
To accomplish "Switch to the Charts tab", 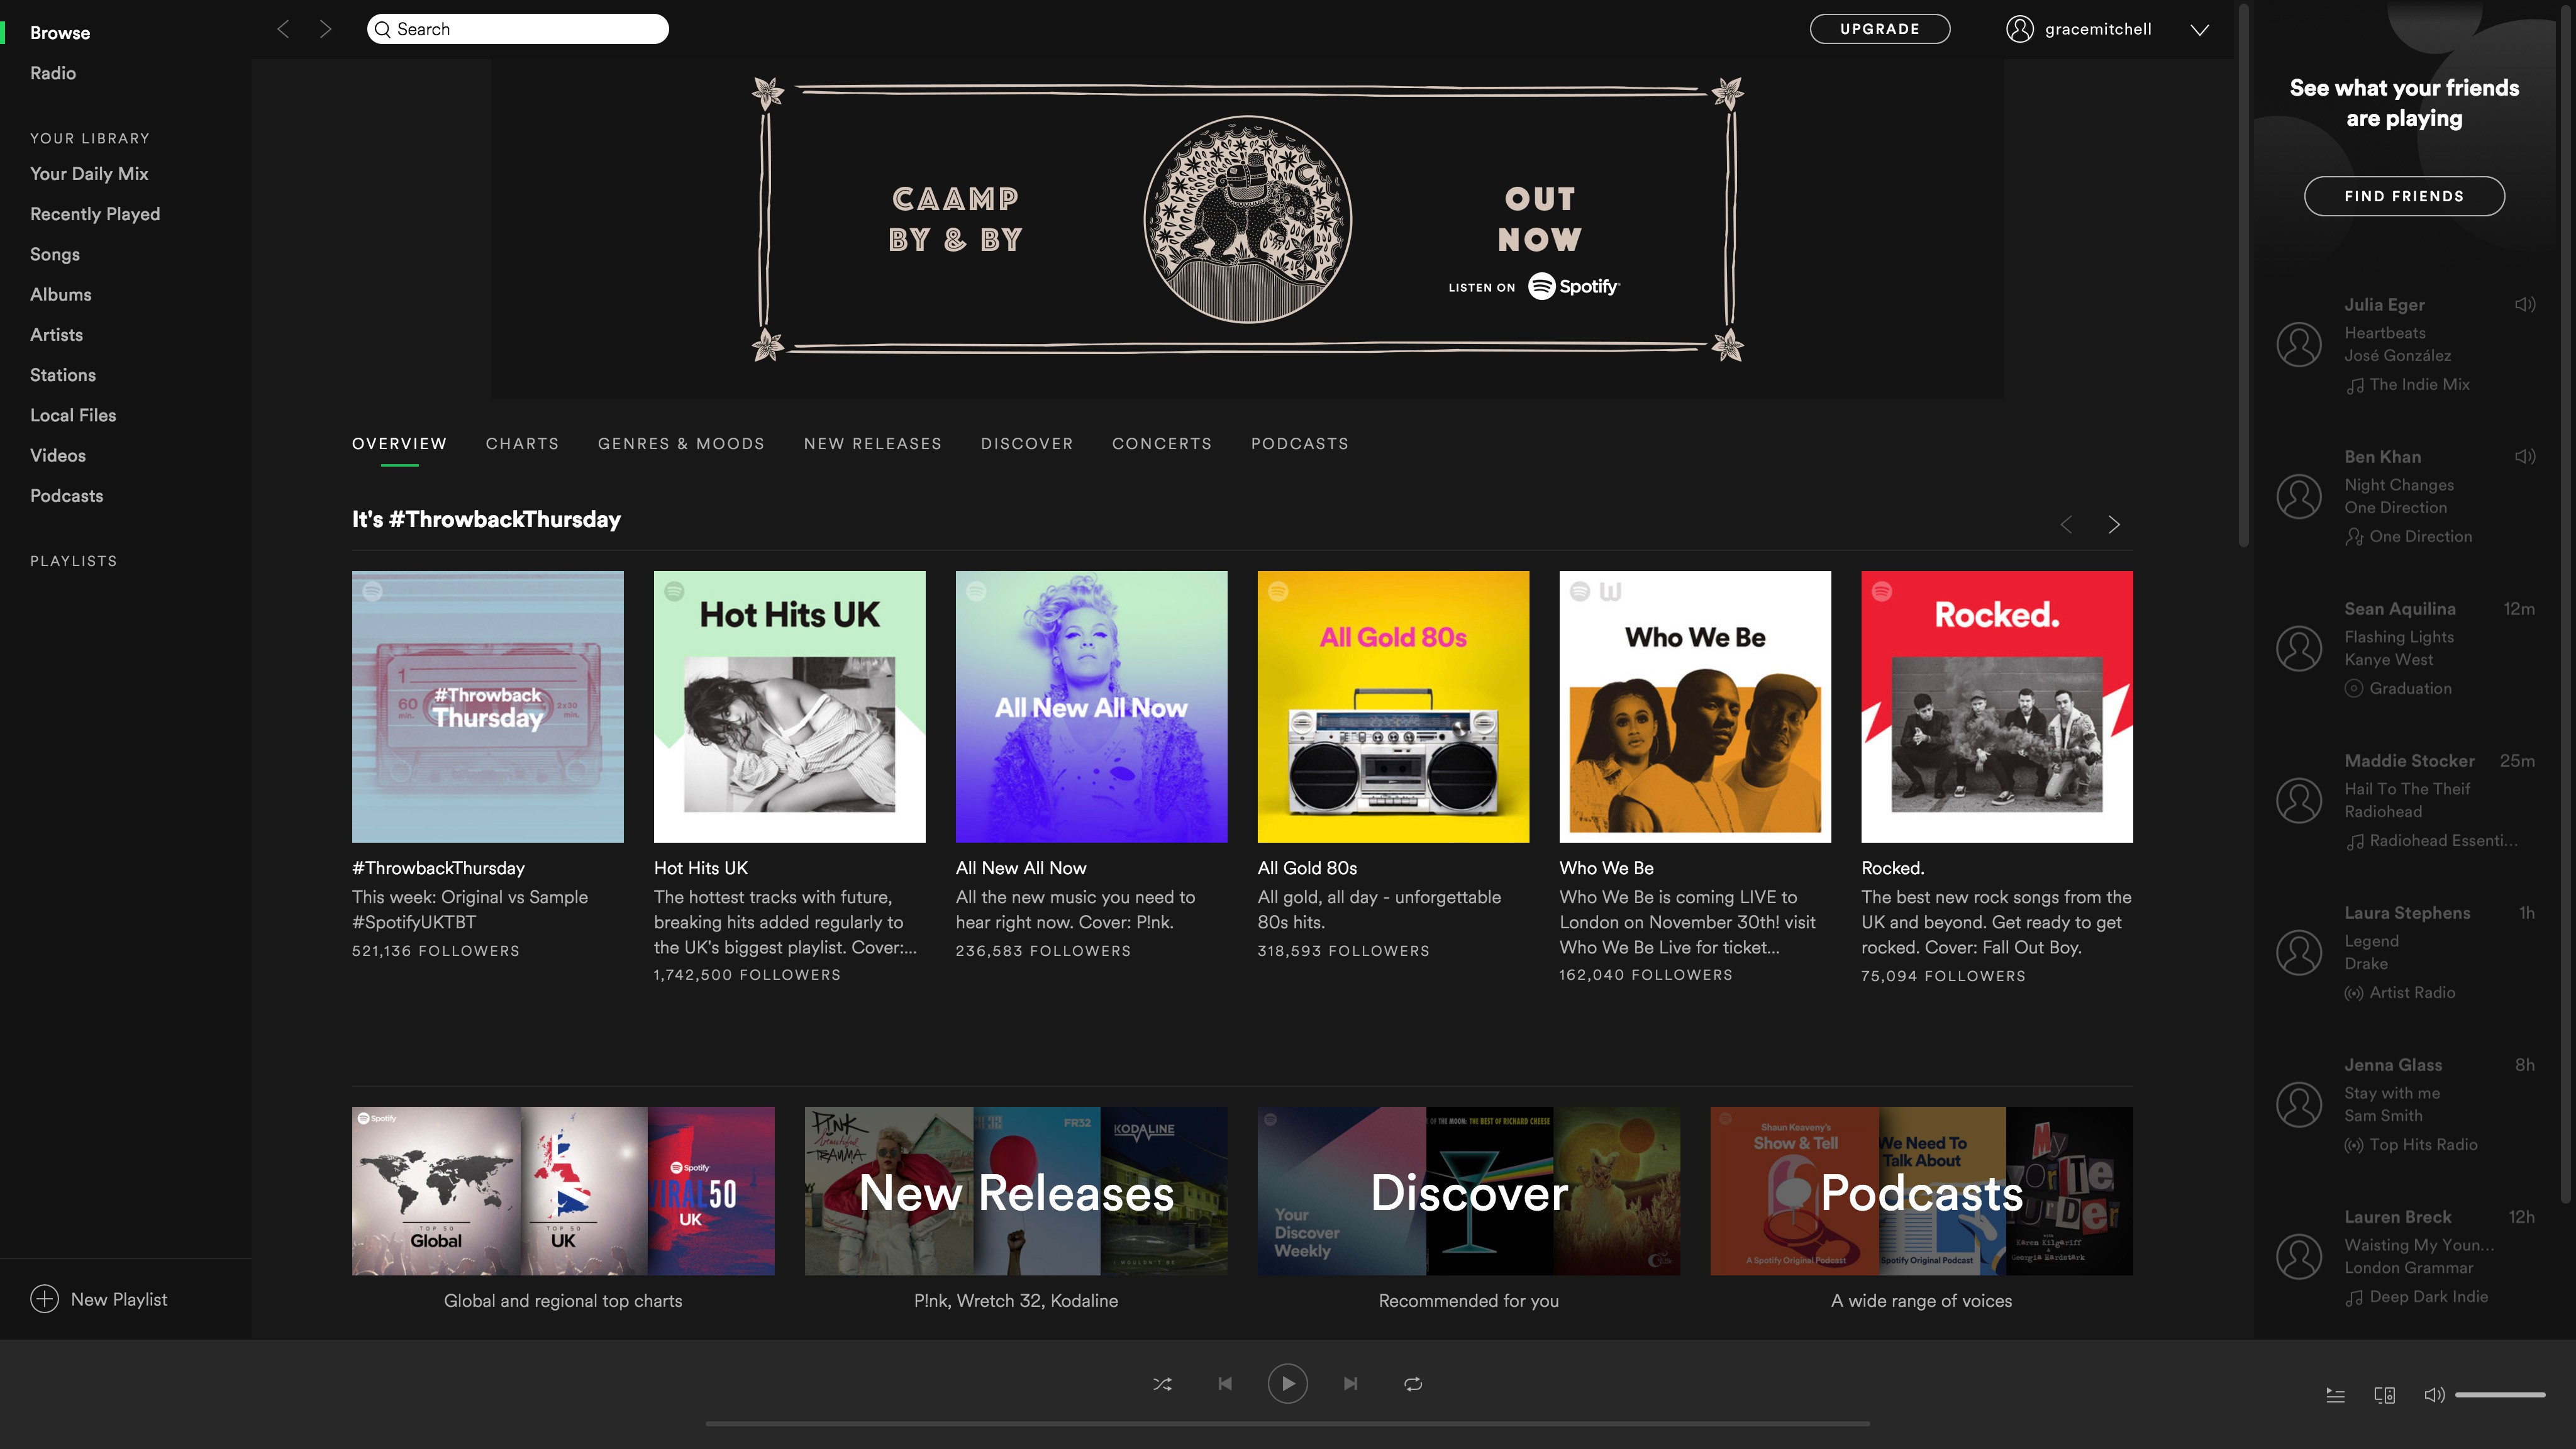I will pos(522,443).
